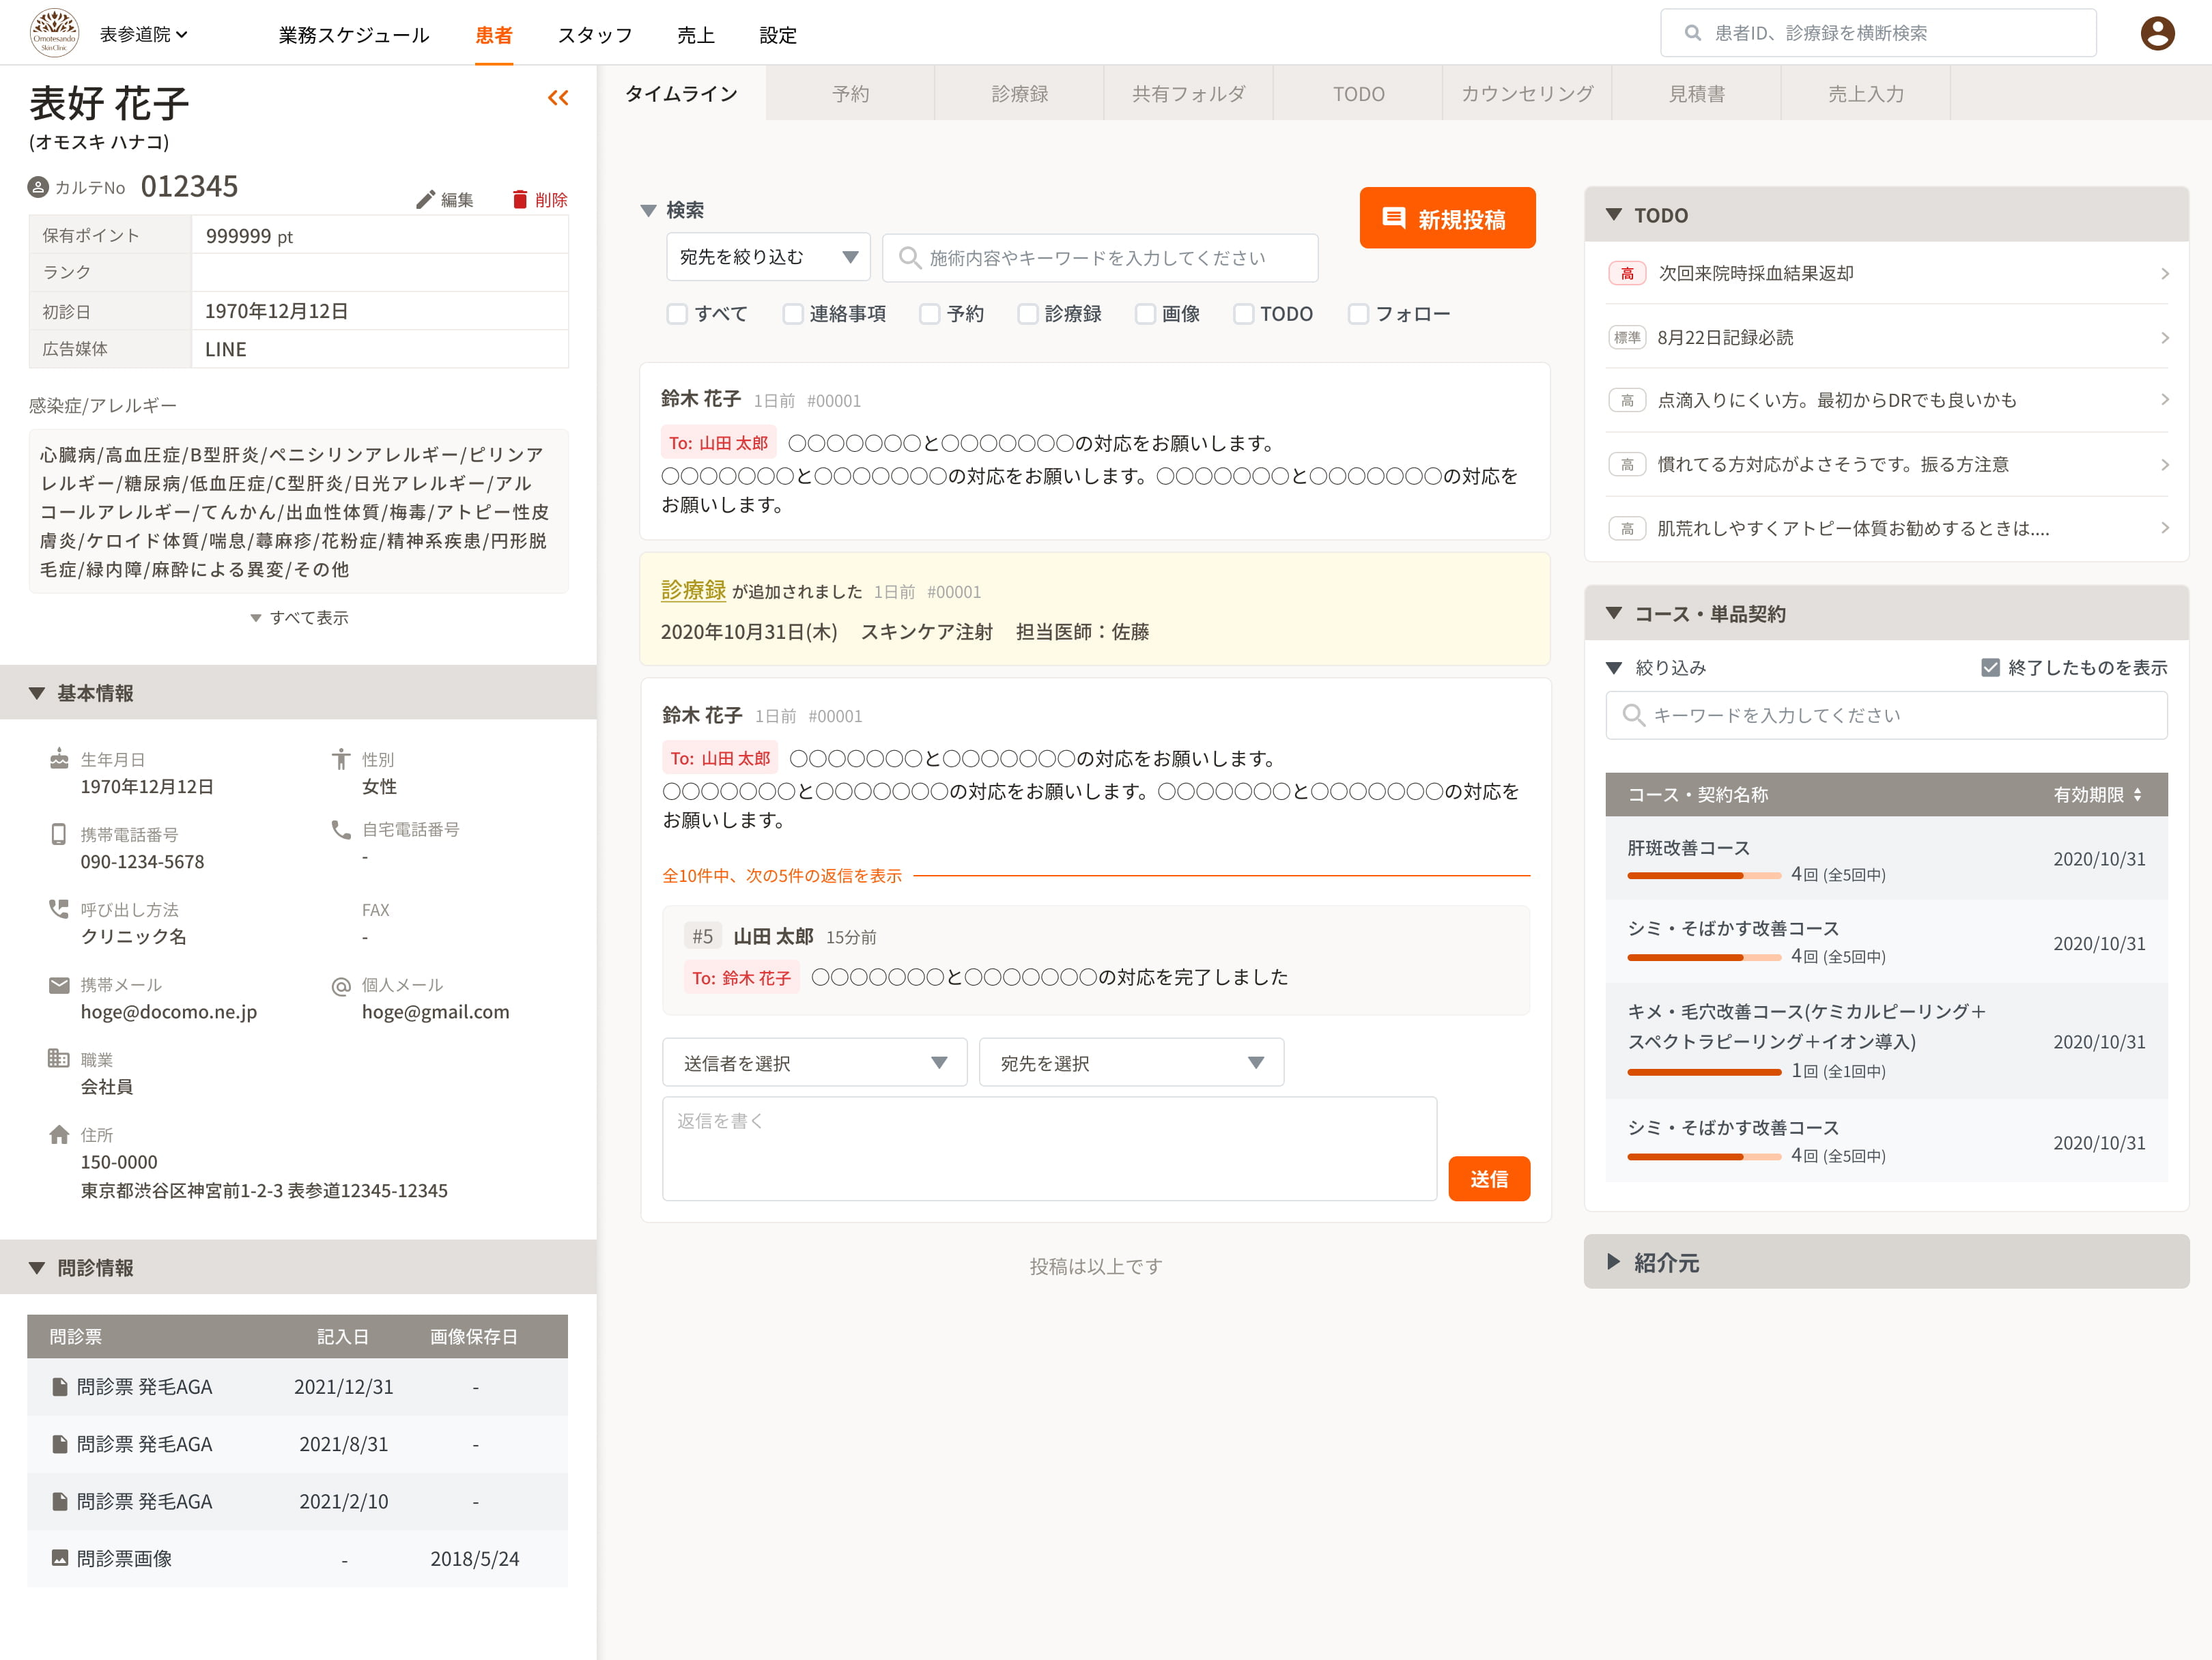Click the clinic logo icon
Image resolution: width=2212 pixels, height=1660 pixels.
[54, 33]
